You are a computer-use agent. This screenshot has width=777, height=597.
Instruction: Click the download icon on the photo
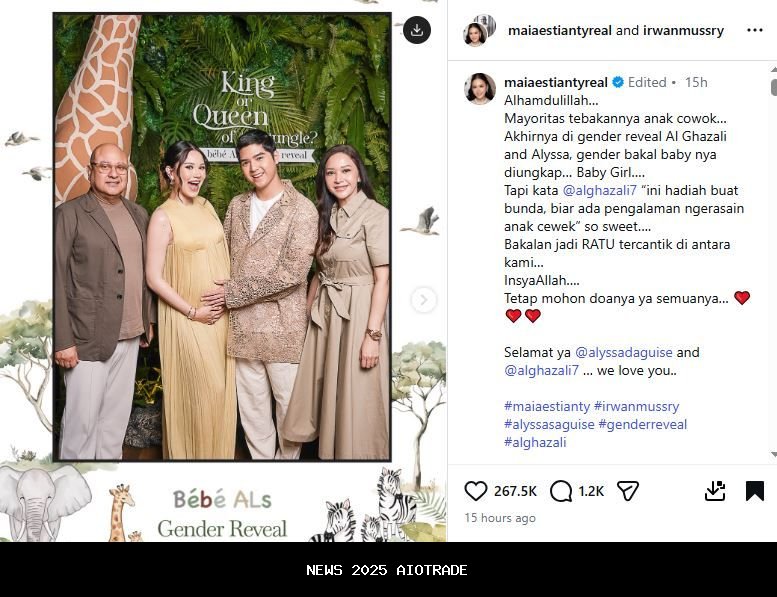pyautogui.click(x=417, y=30)
